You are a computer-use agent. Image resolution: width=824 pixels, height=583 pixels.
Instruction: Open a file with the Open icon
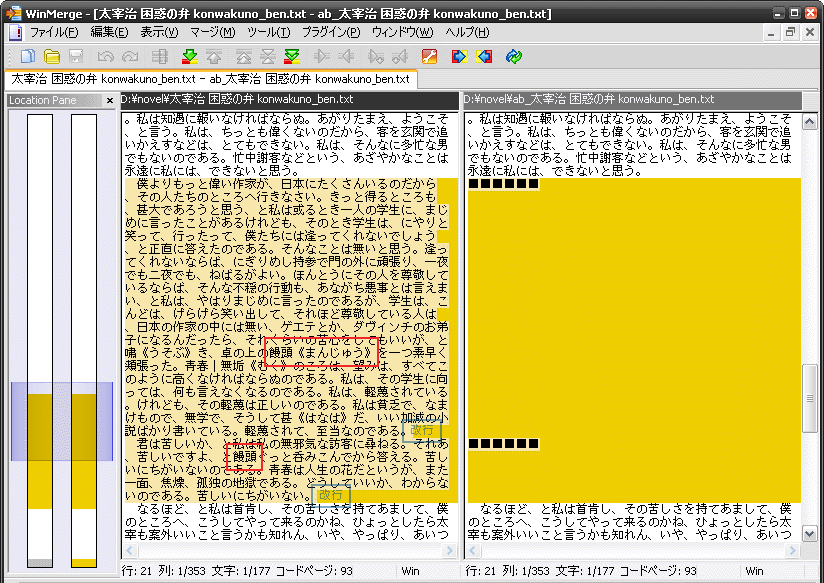click(54, 57)
